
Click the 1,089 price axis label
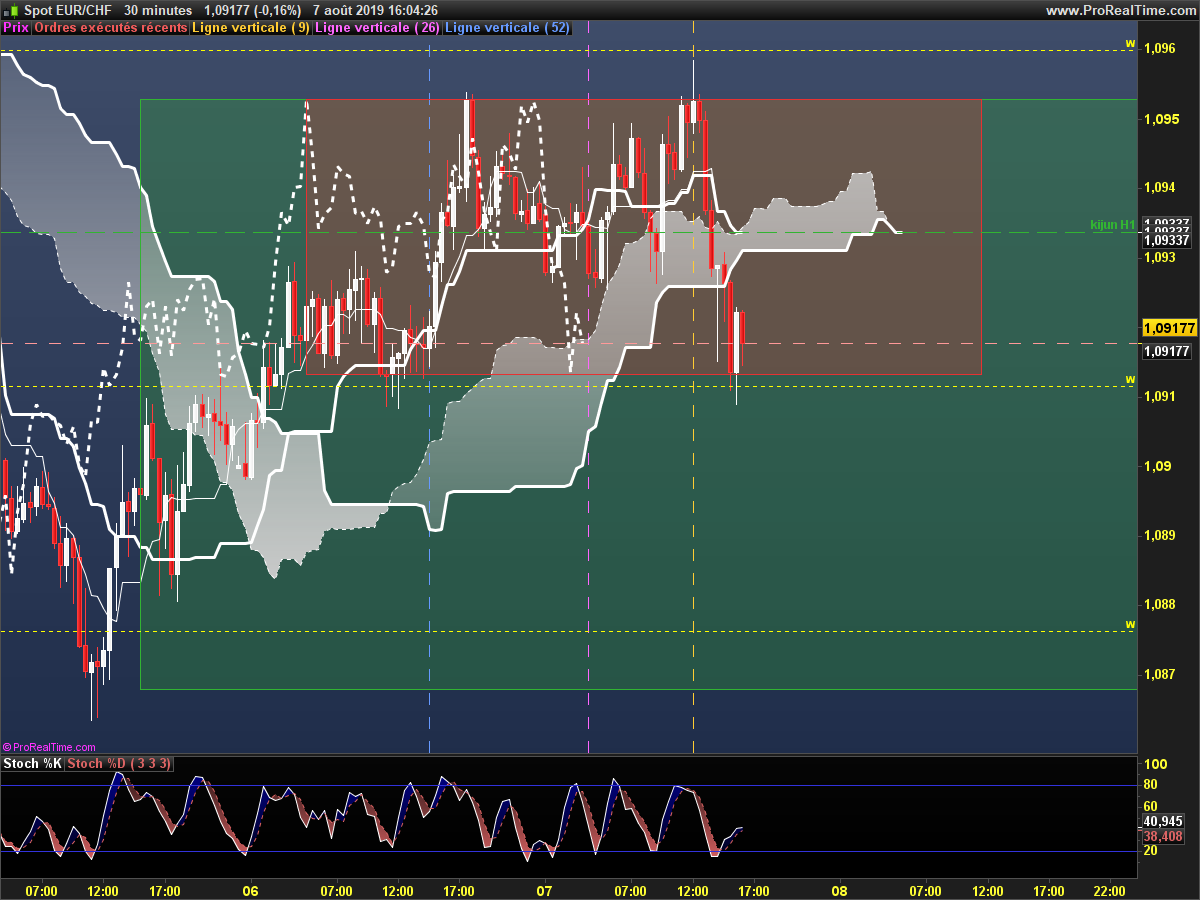coord(1159,535)
